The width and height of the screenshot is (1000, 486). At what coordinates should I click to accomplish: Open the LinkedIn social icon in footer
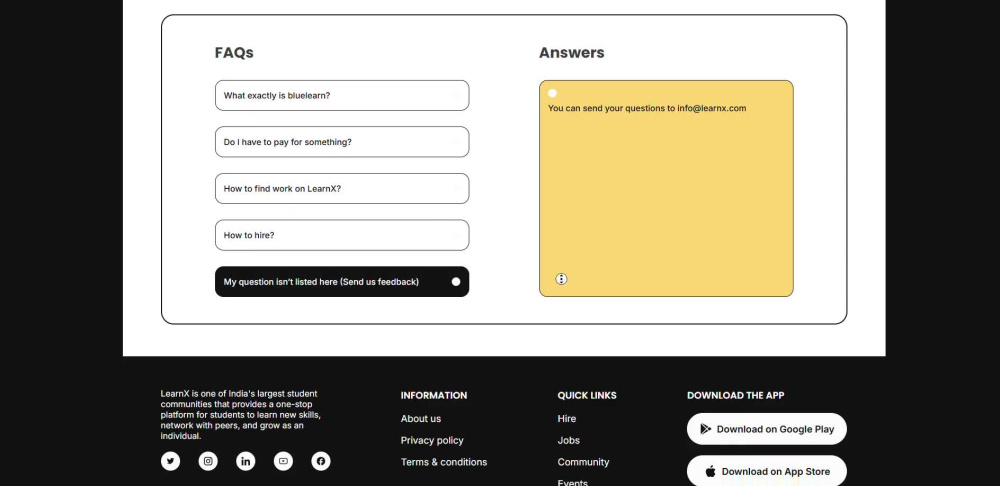click(x=246, y=461)
